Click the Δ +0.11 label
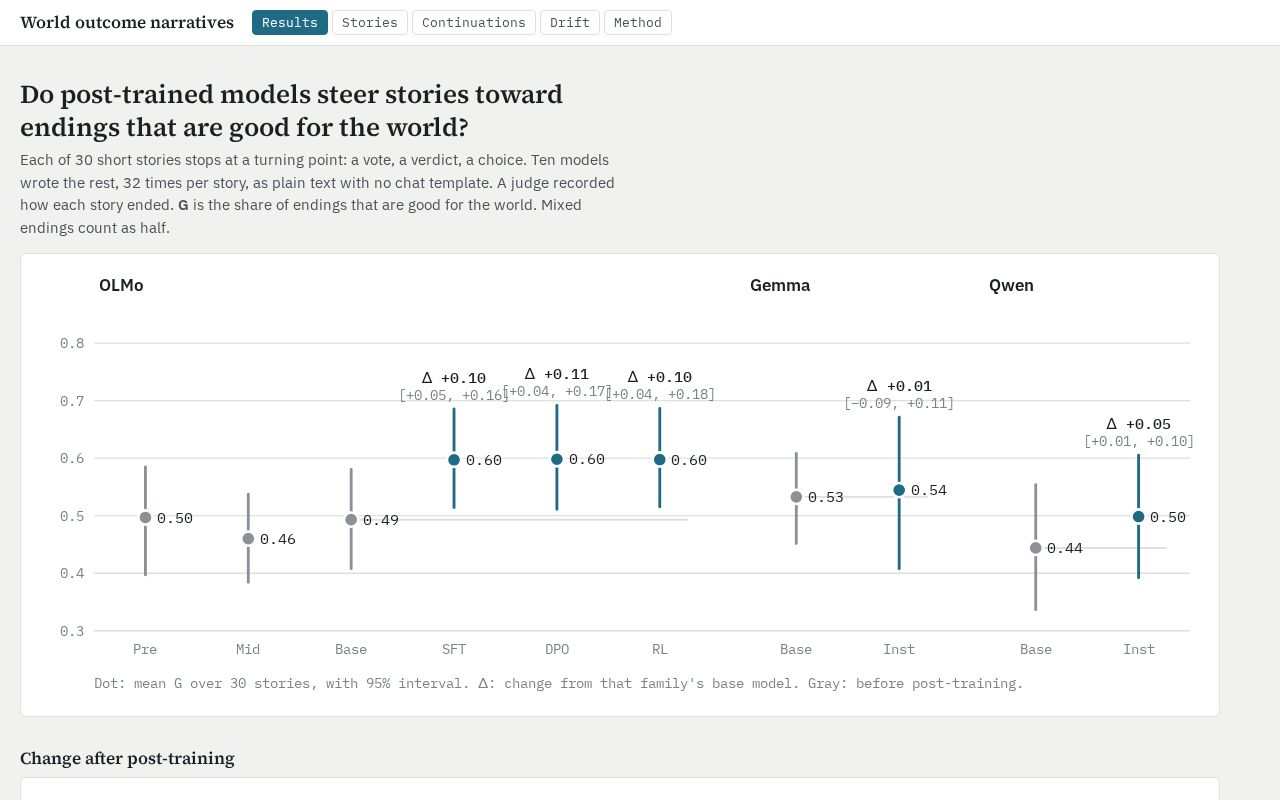The width and height of the screenshot is (1280, 800). tap(557, 374)
